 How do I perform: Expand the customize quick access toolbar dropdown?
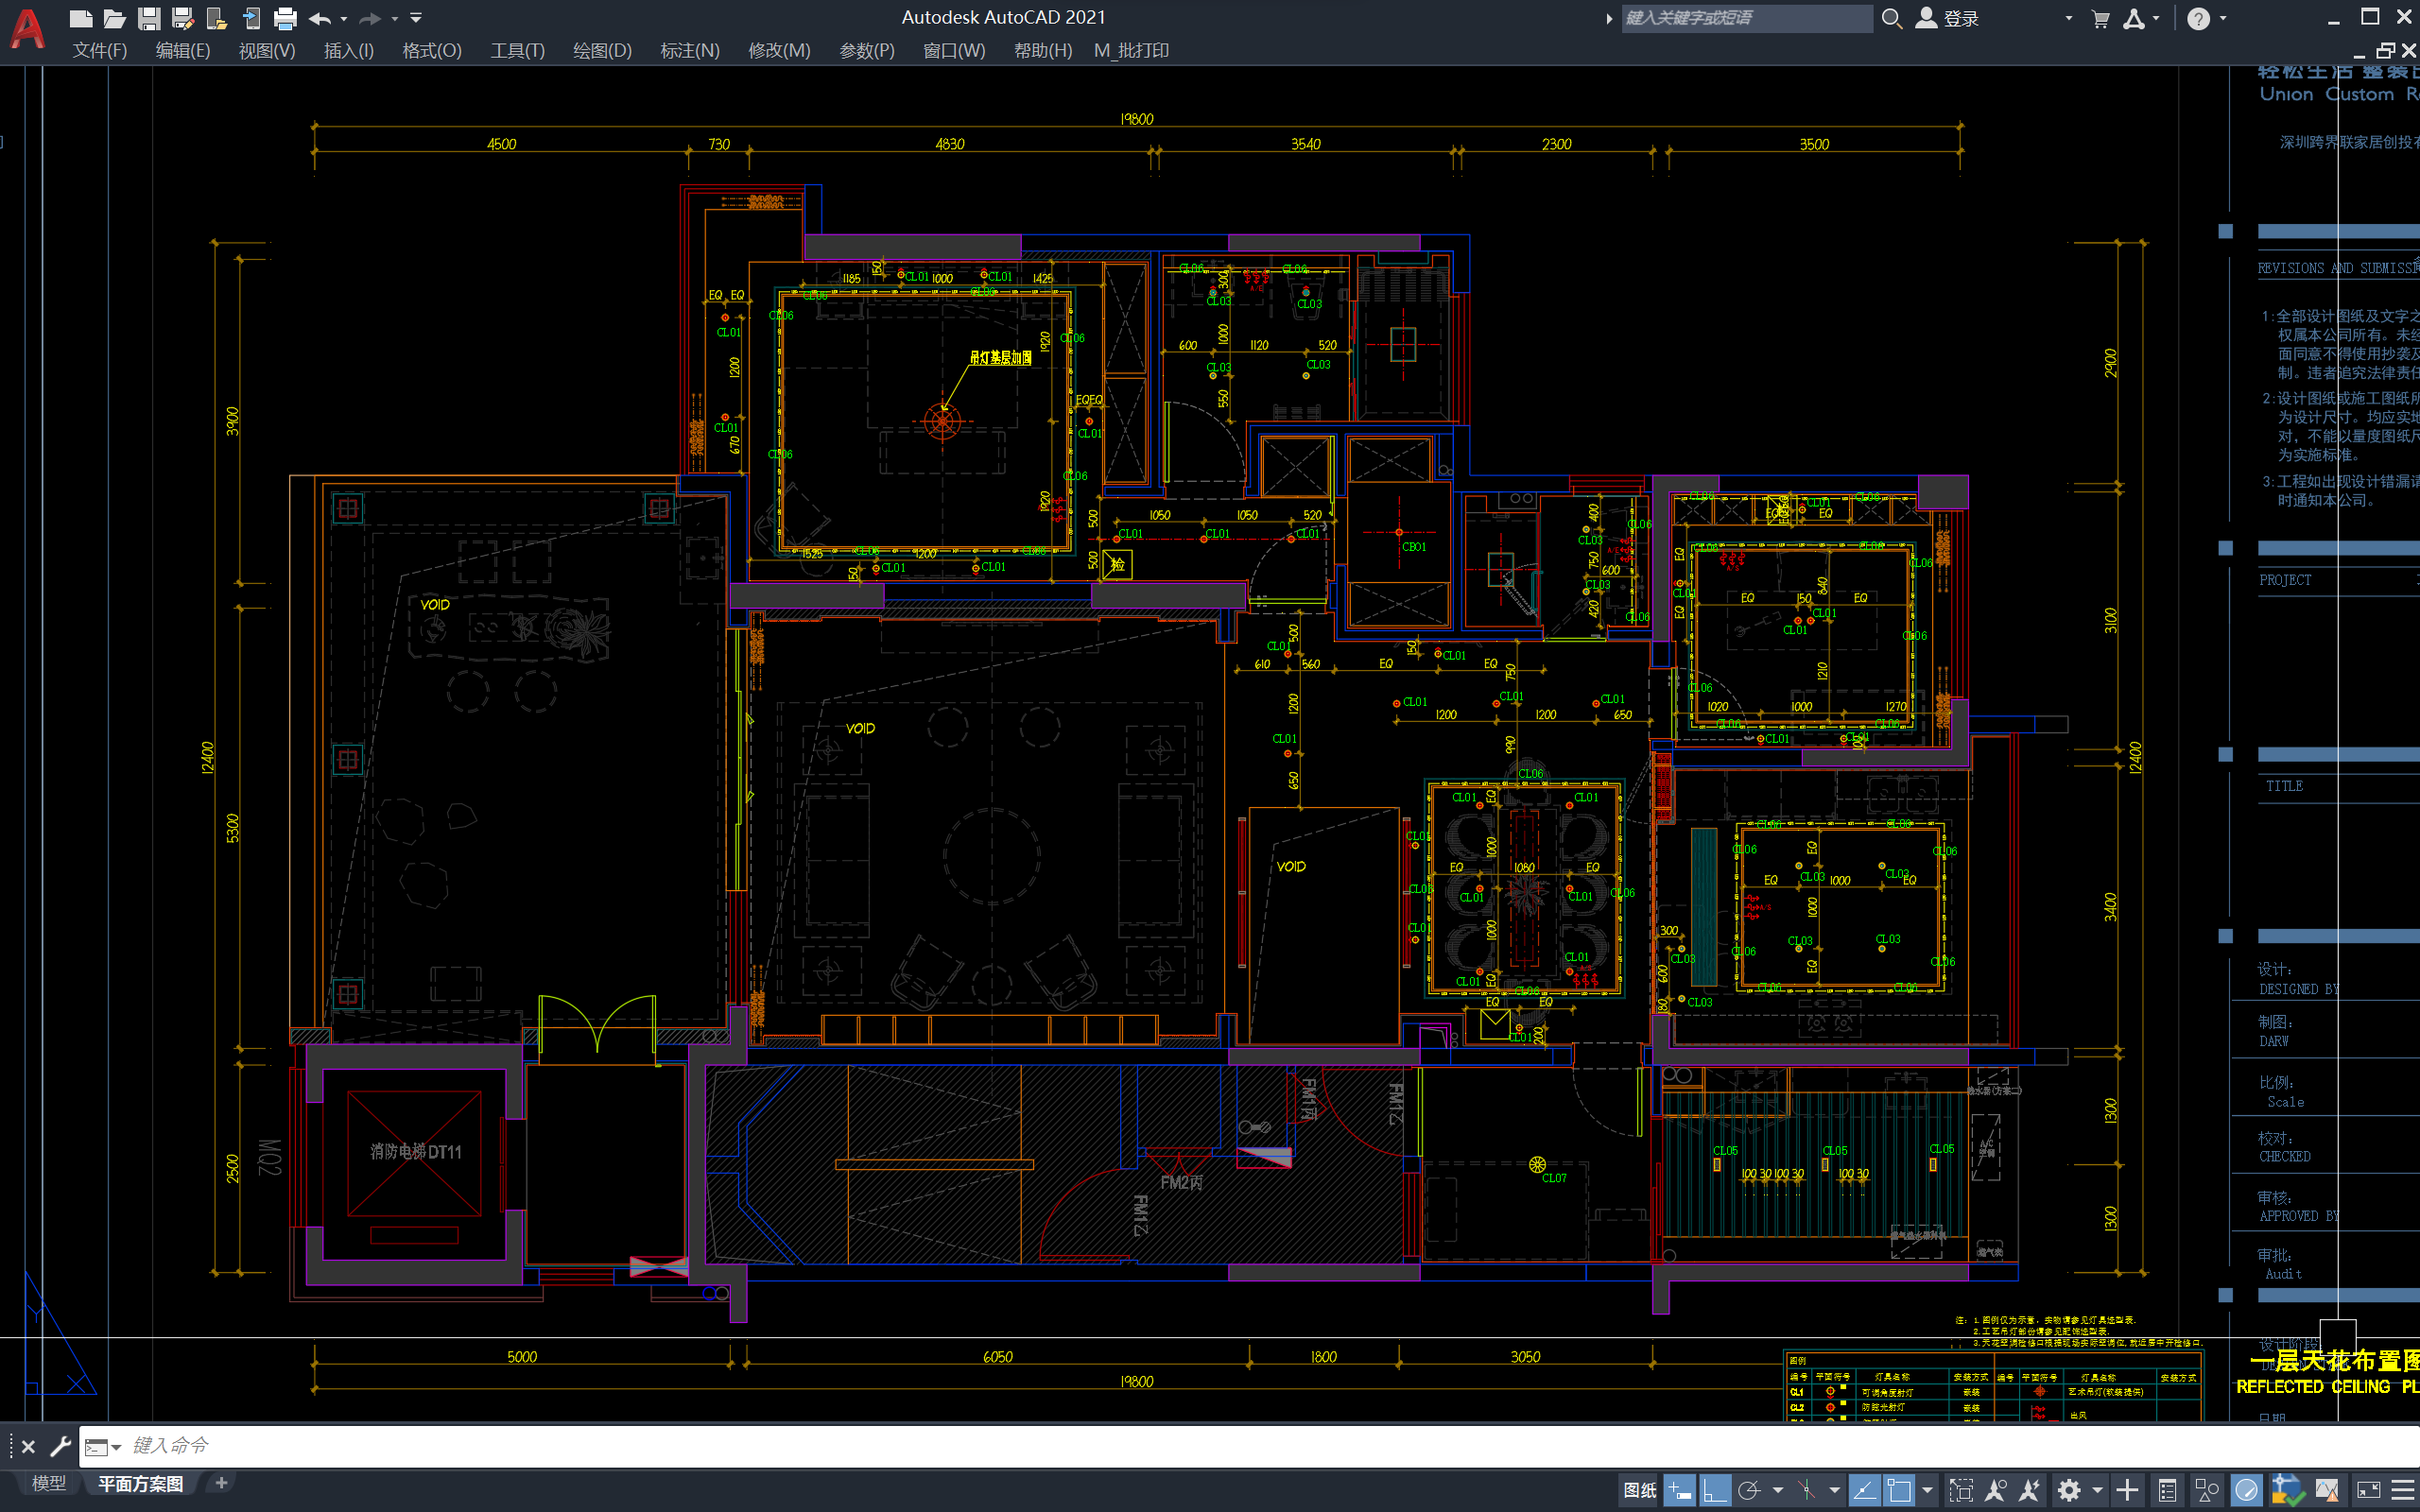pyautogui.click(x=416, y=18)
